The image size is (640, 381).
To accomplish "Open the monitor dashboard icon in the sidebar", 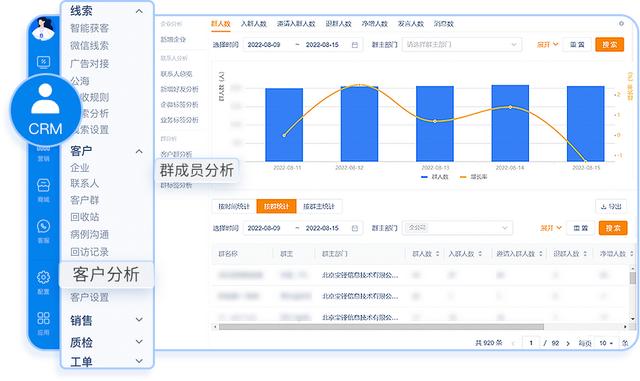I will (x=43, y=62).
